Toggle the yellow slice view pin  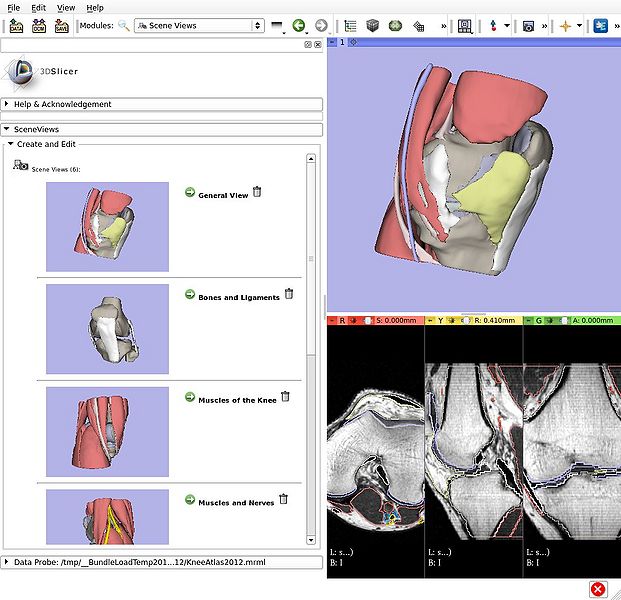point(431,321)
